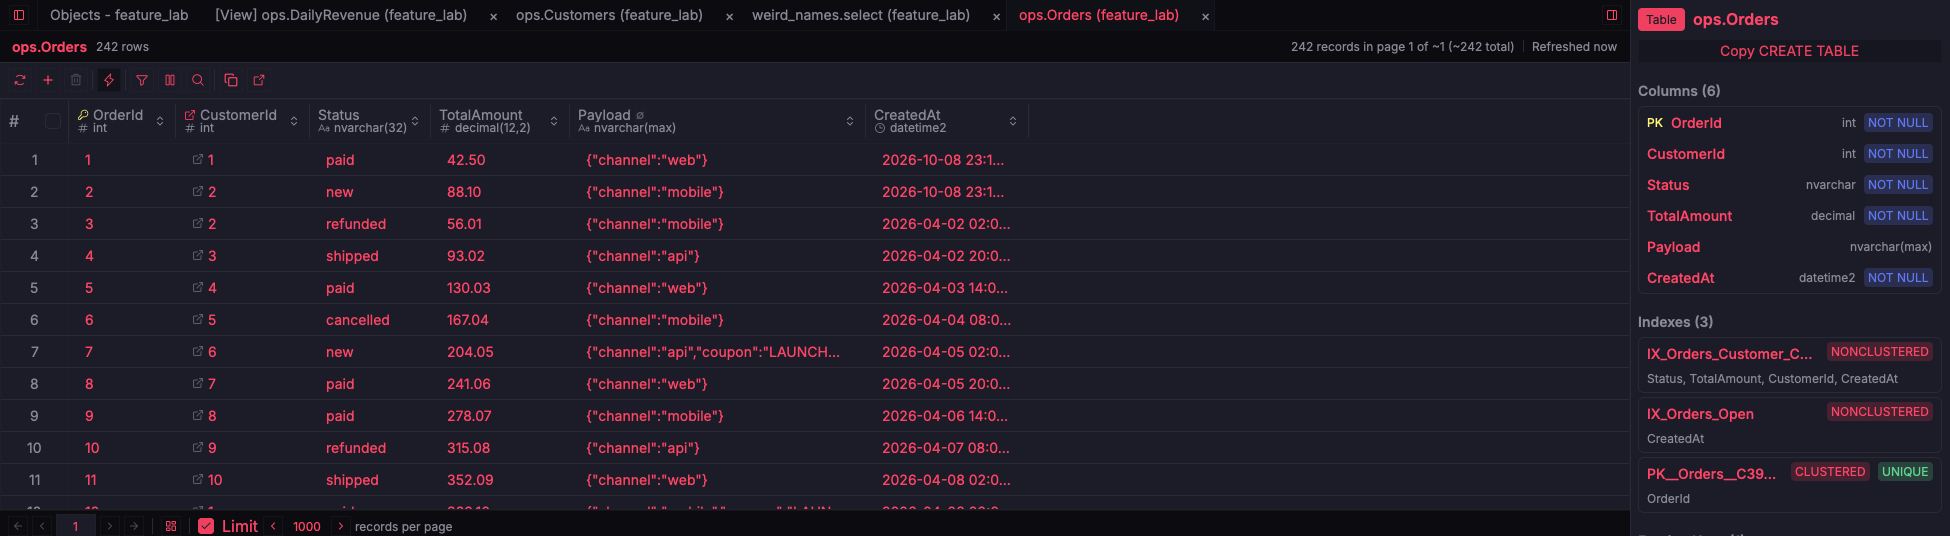Click the Refreshed now status text
The width and height of the screenshot is (1950, 536).
pyautogui.click(x=1574, y=47)
